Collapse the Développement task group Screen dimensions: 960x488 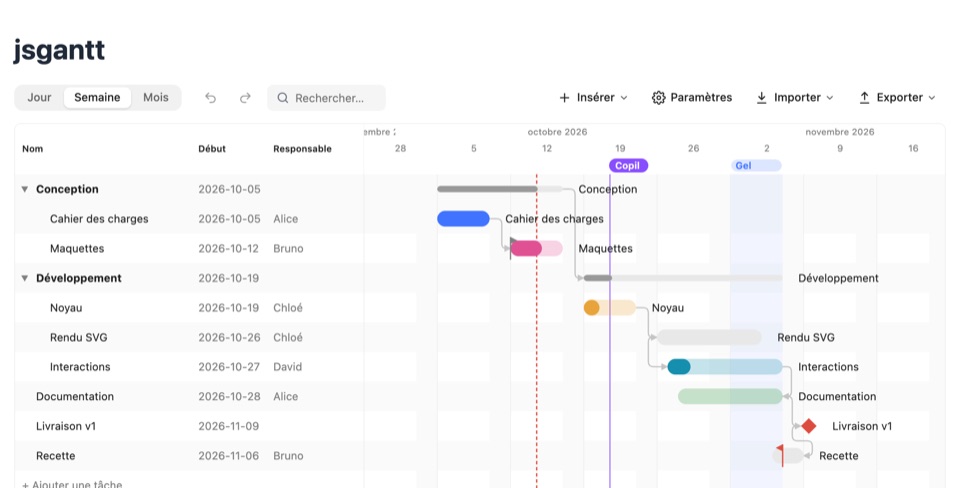24,278
